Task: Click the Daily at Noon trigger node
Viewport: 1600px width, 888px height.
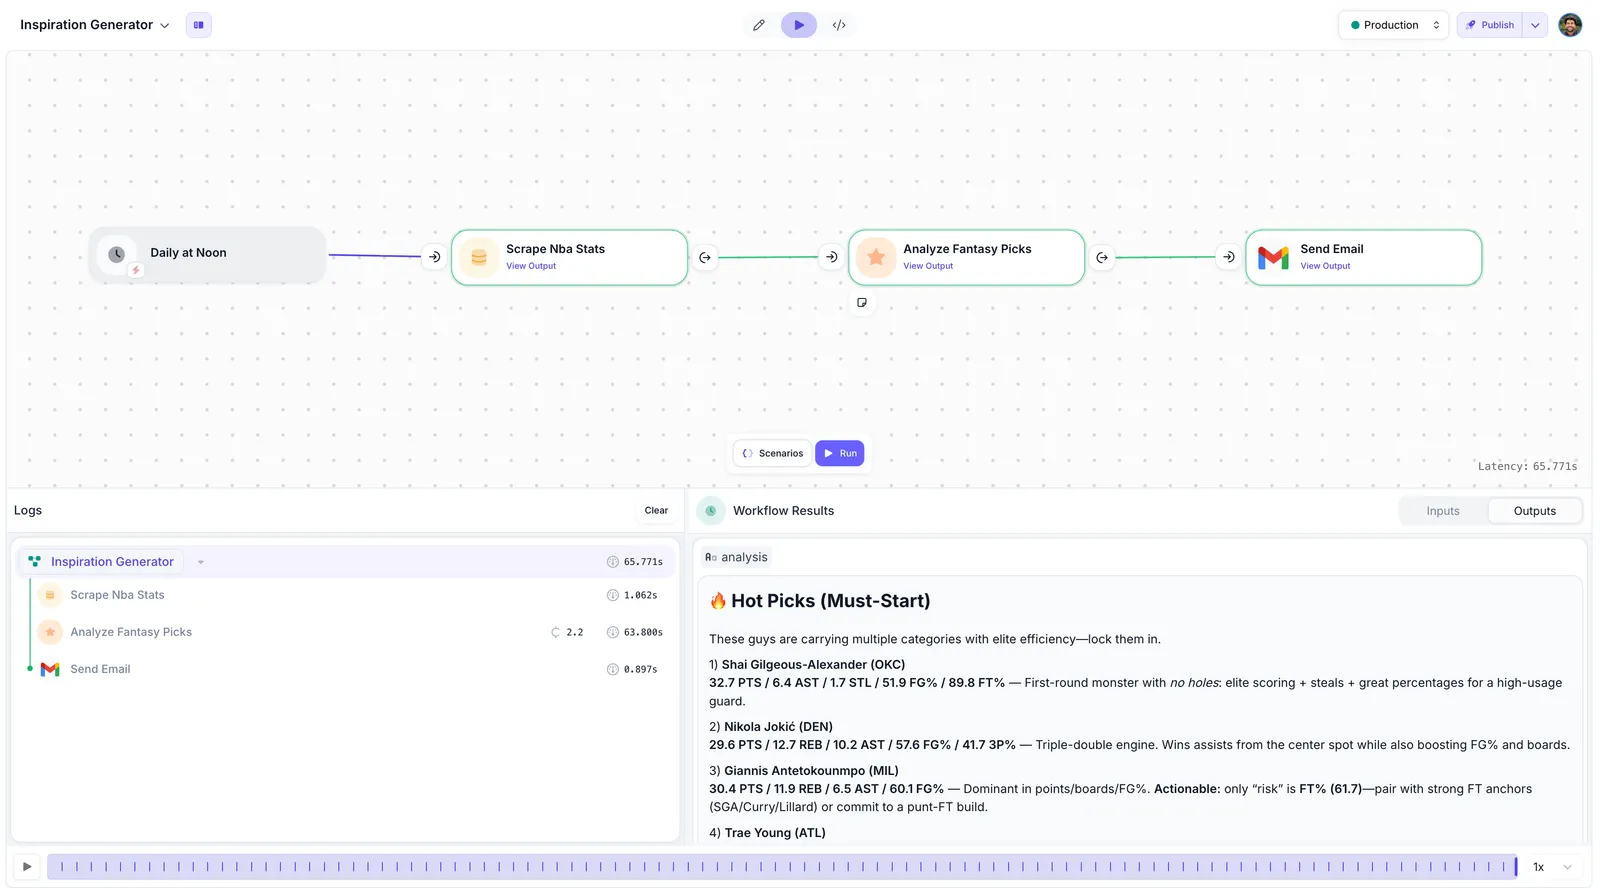Action: click(207, 255)
